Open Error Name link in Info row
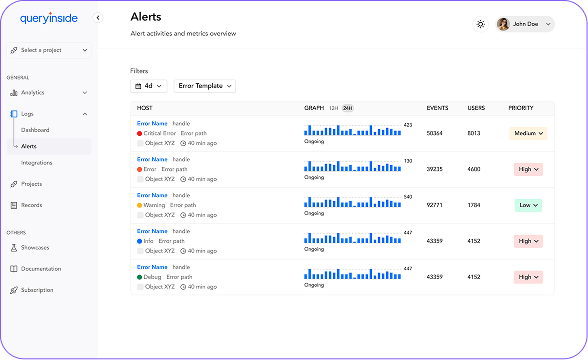Image resolution: width=588 pixels, height=360 pixels. click(152, 231)
